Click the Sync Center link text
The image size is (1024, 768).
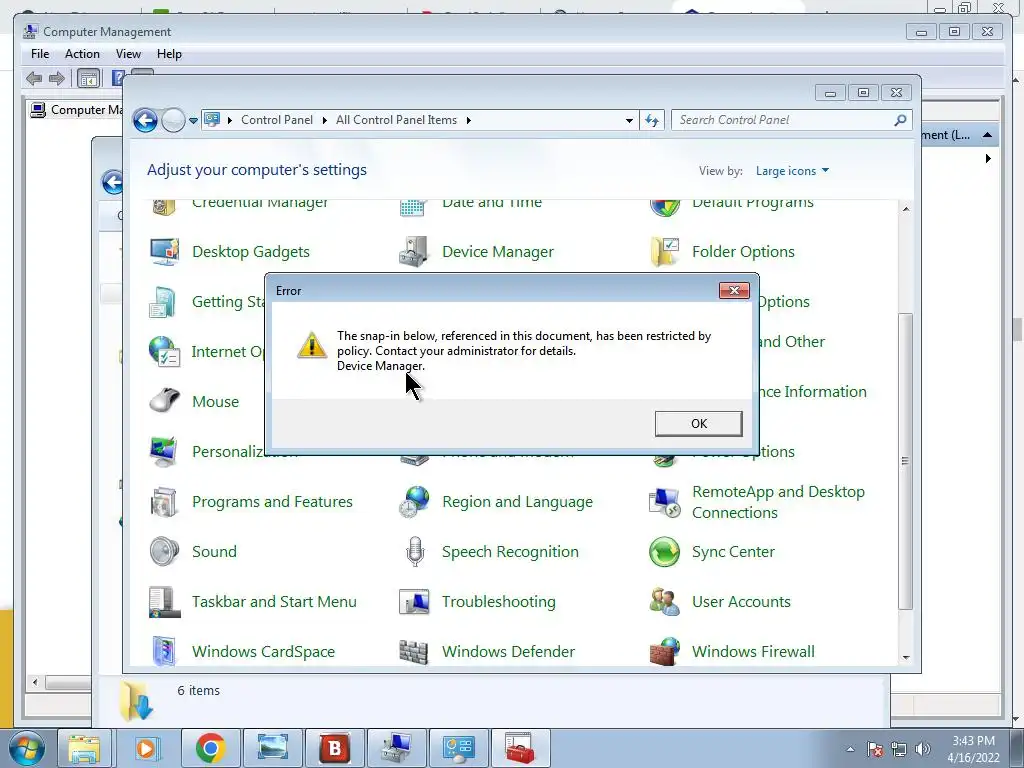[733, 552]
